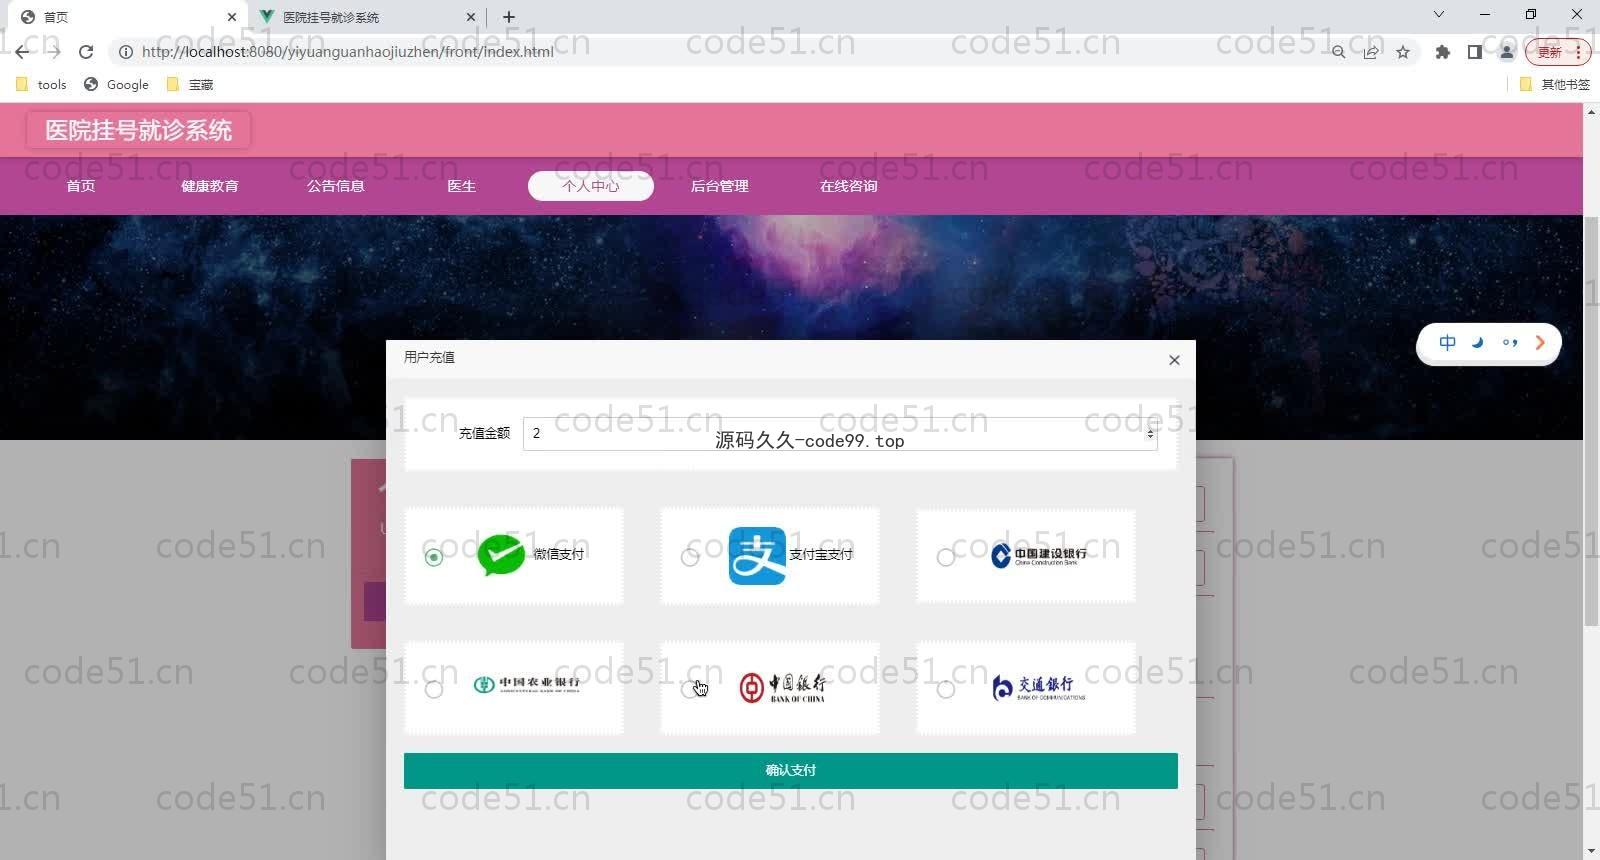The width and height of the screenshot is (1600, 860).
Task: Toggle the browser side panel icon
Action: [x=1474, y=52]
